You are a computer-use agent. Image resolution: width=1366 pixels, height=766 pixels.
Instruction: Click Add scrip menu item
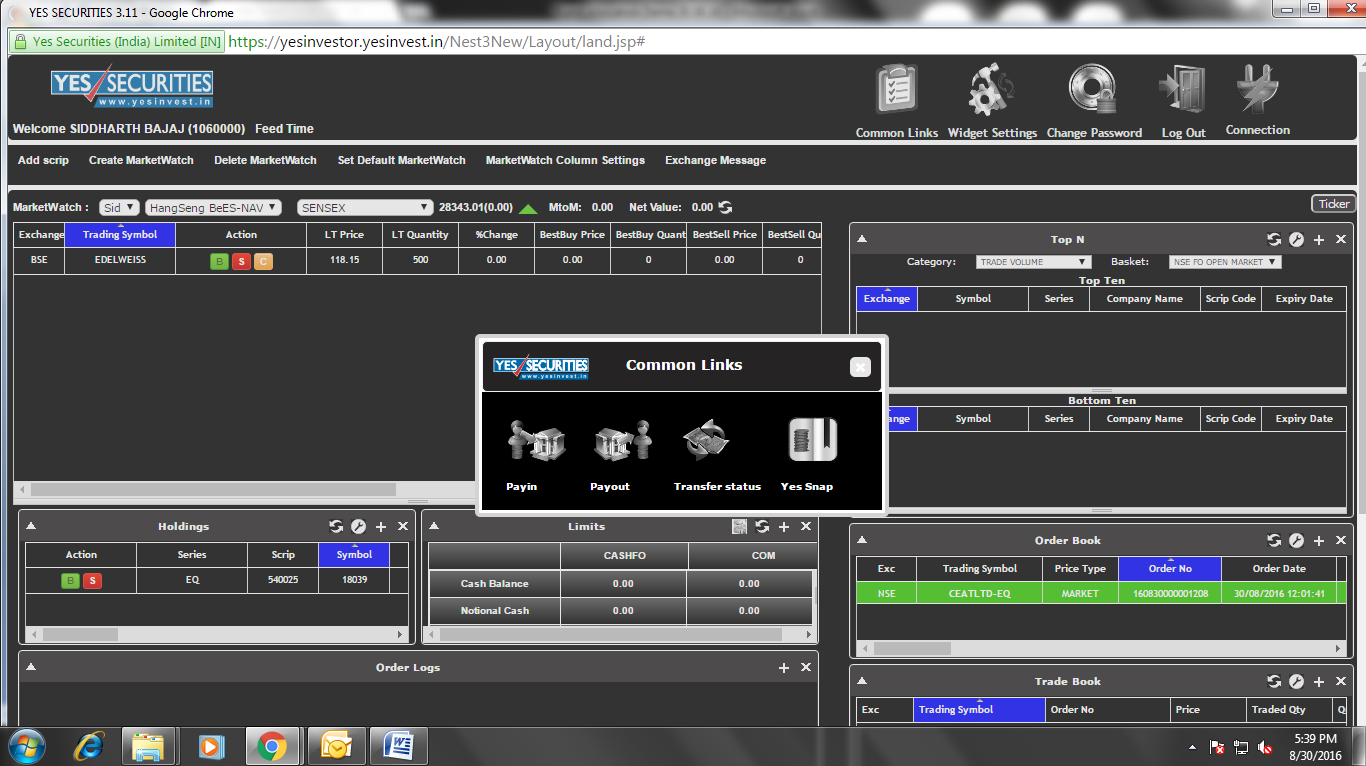[x=43, y=160]
